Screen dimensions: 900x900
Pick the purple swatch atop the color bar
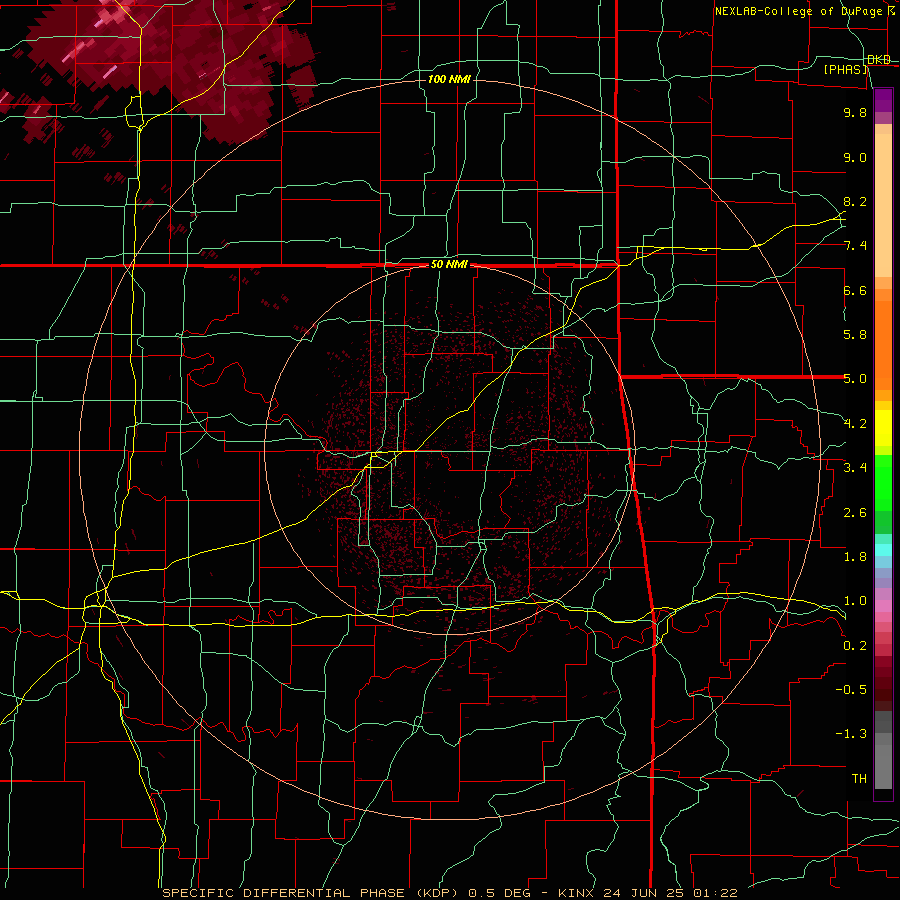[x=883, y=100]
